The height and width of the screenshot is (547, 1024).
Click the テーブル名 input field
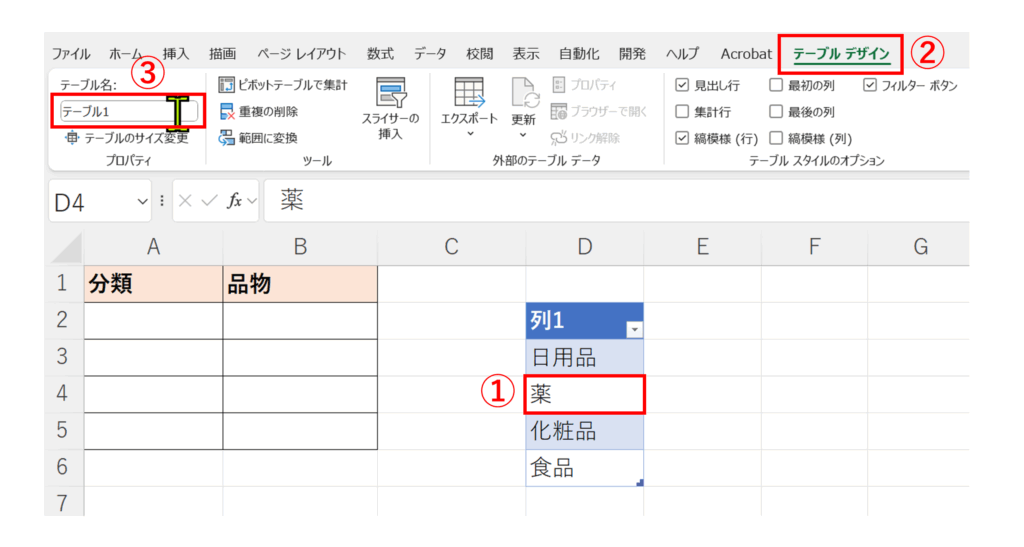[115, 112]
